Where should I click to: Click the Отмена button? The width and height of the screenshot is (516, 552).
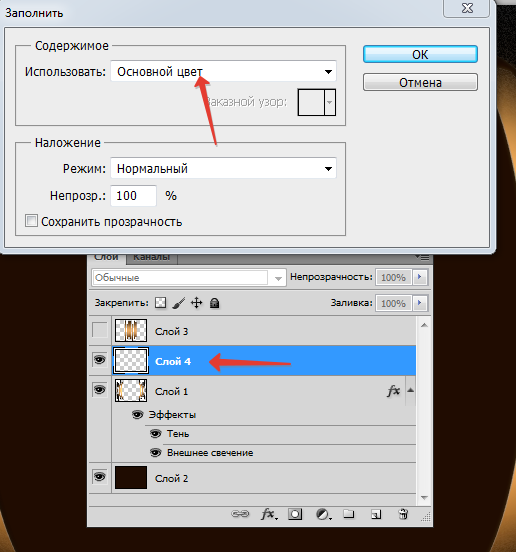pos(420,82)
